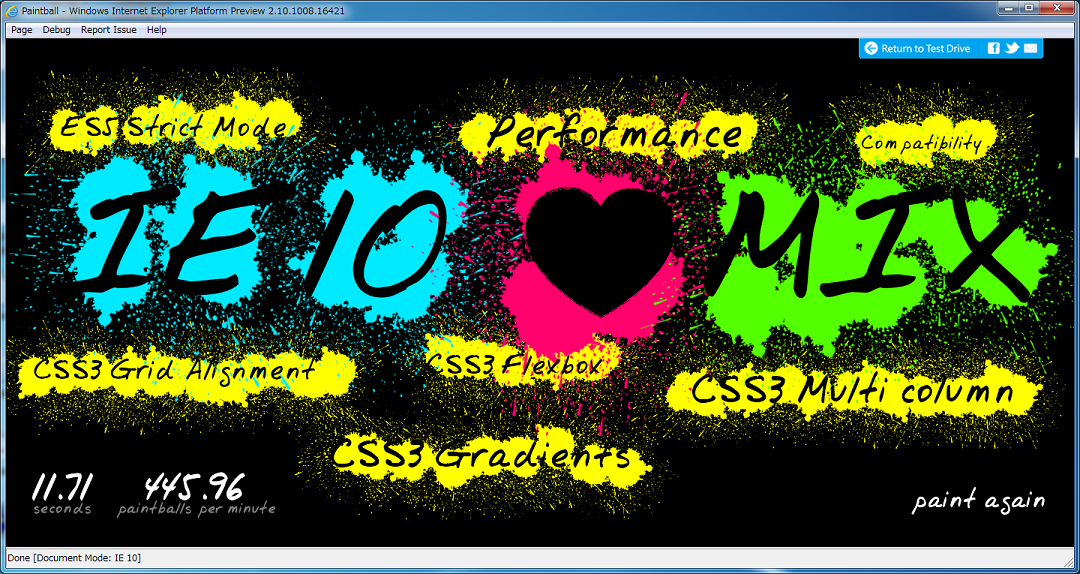Open the Report Issue menu

[x=109, y=30]
